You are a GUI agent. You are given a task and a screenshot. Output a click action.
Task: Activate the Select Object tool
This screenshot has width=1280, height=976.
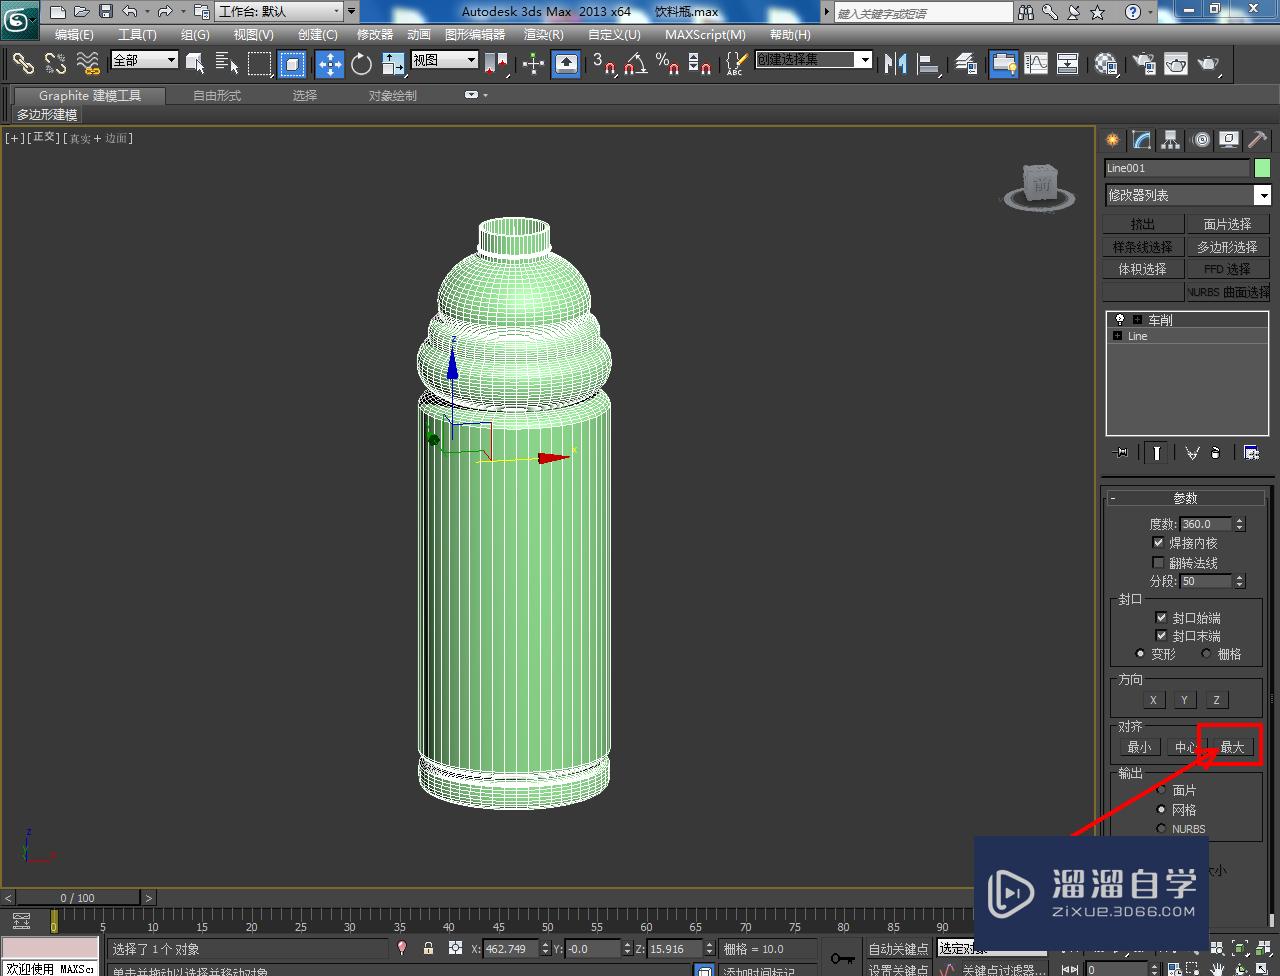196,64
